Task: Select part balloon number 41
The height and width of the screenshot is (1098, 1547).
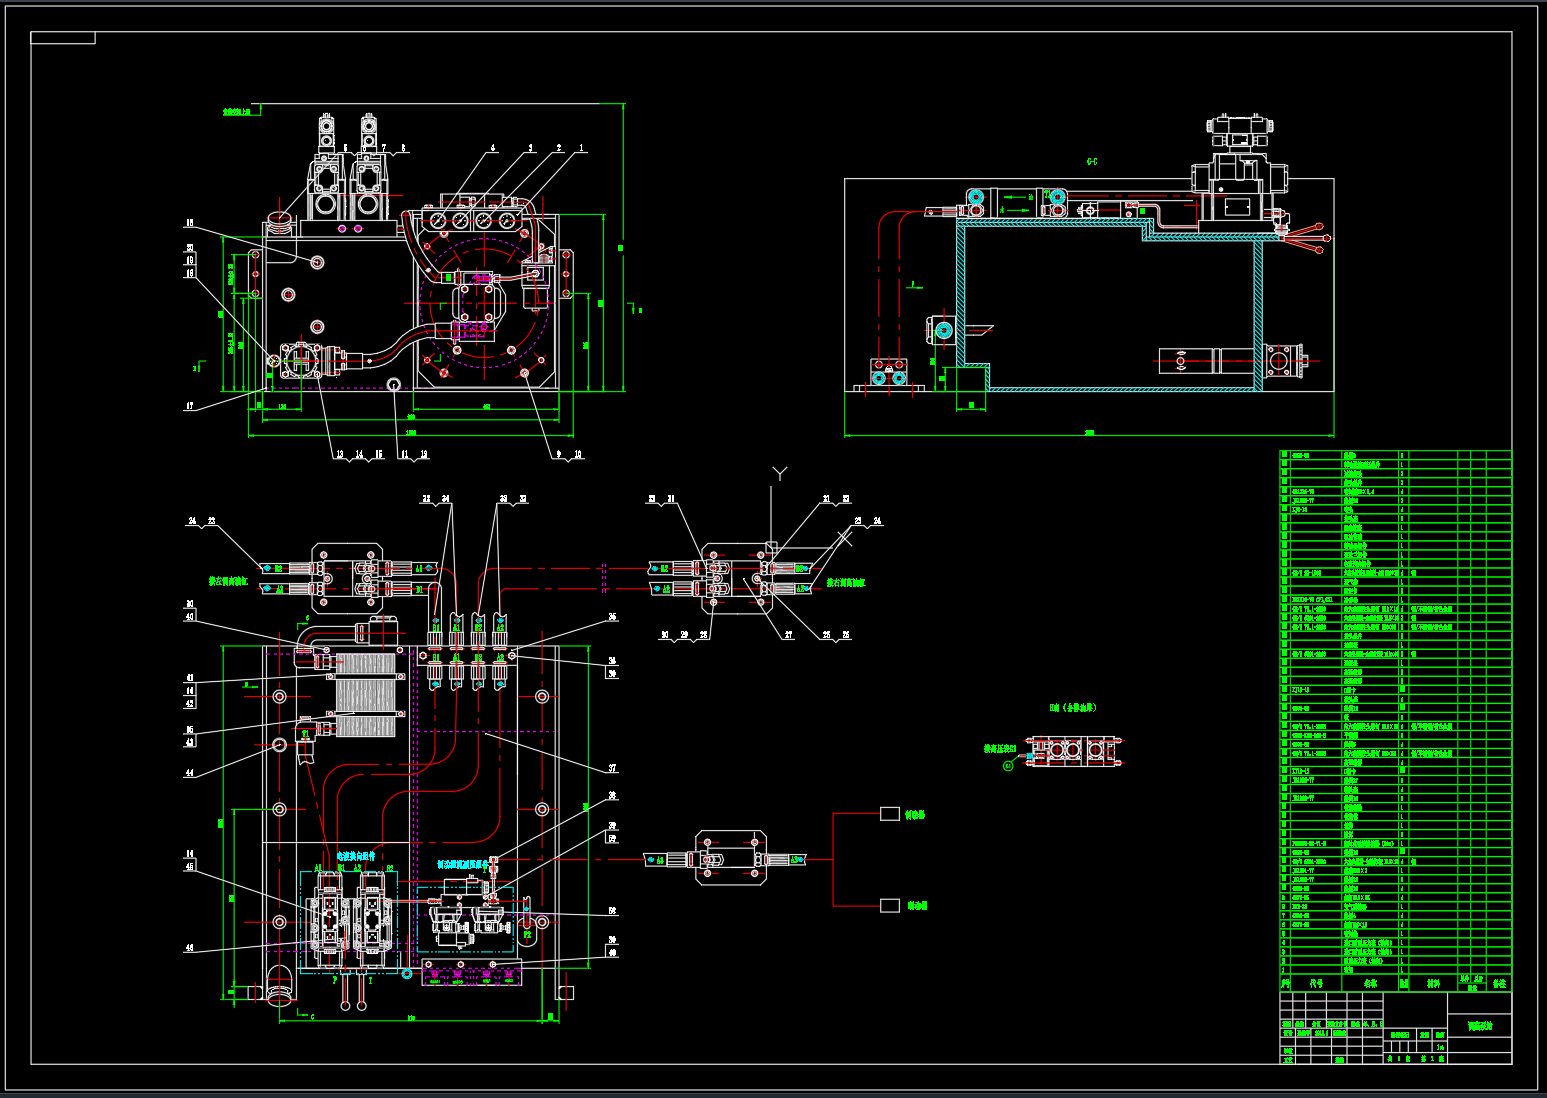Action: [x=190, y=679]
